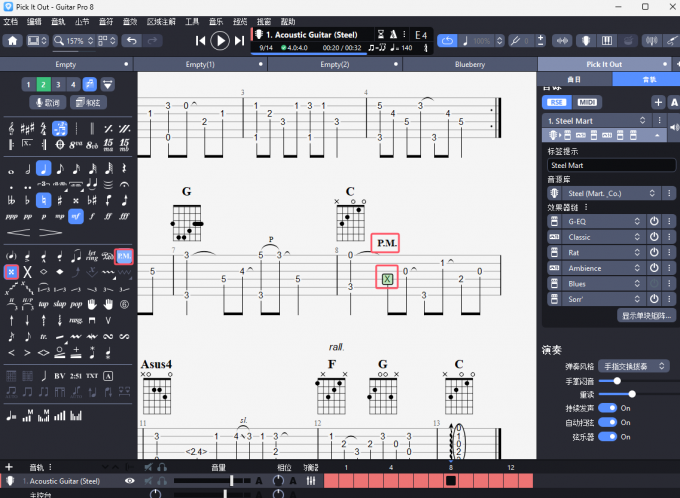Adjust the 重读 accent slider
The height and width of the screenshot is (498, 680).
[632, 395]
